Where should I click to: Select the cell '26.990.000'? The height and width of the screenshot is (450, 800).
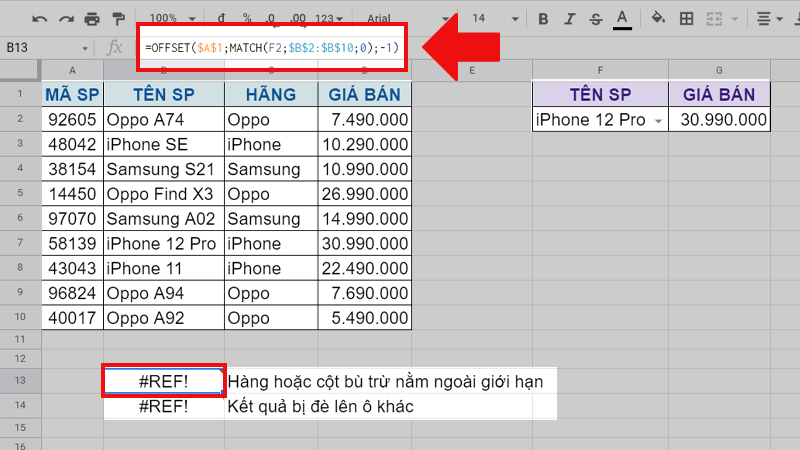365,194
